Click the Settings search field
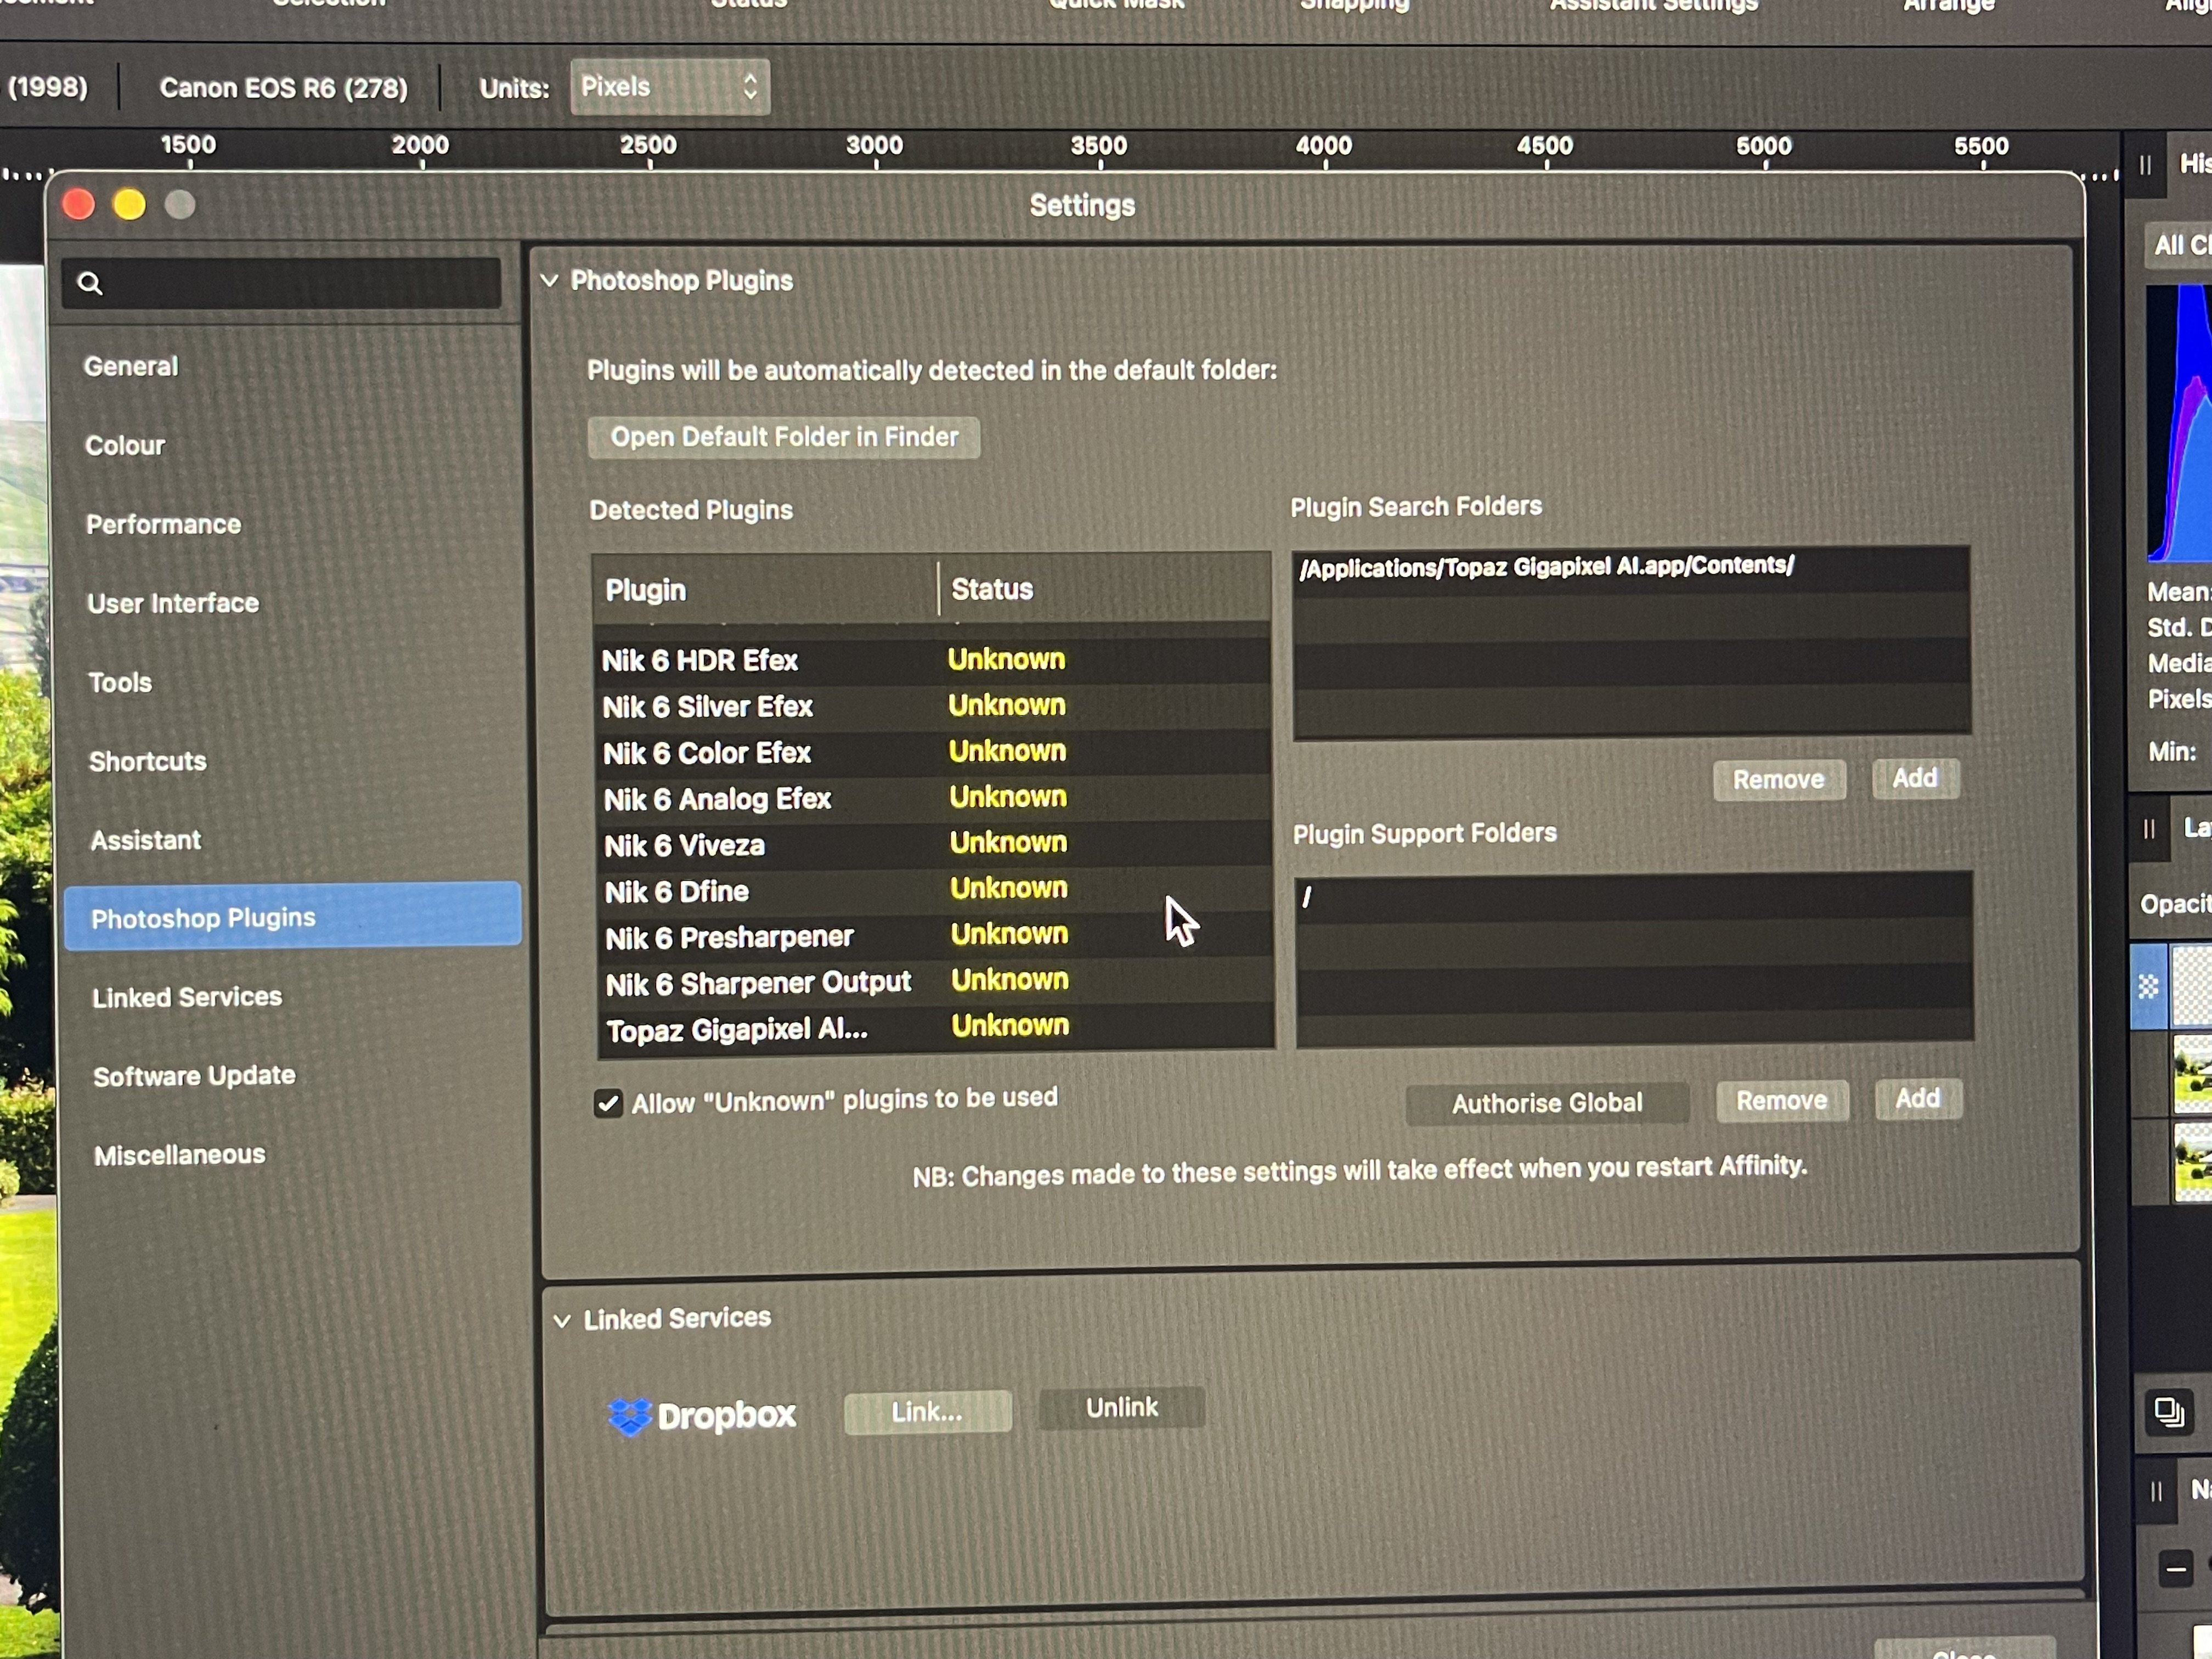 click(281, 284)
